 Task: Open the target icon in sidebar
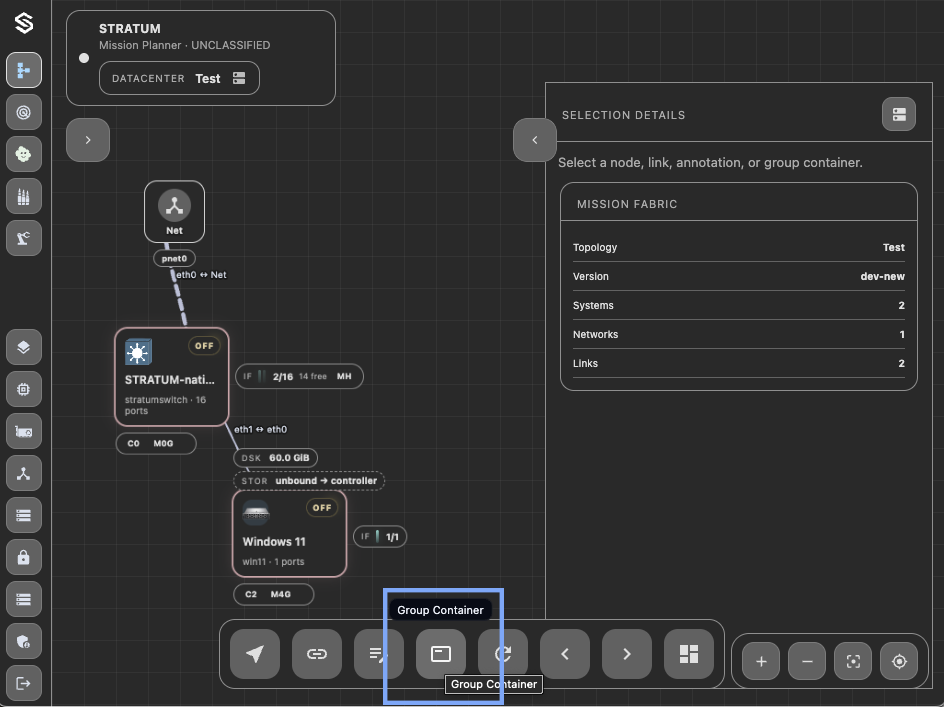[23, 112]
